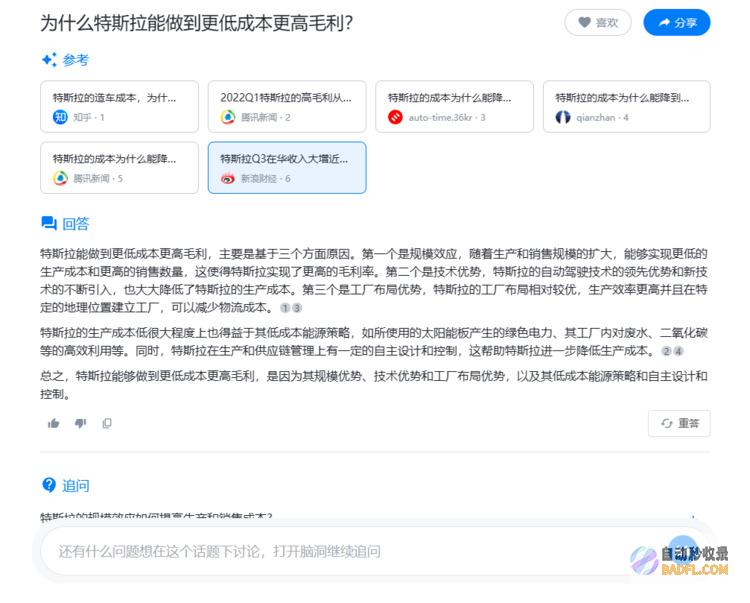Screen dimensions: 750x603
Task: Click the 腾讯新闻 icon on card 5
Action: click(x=60, y=178)
